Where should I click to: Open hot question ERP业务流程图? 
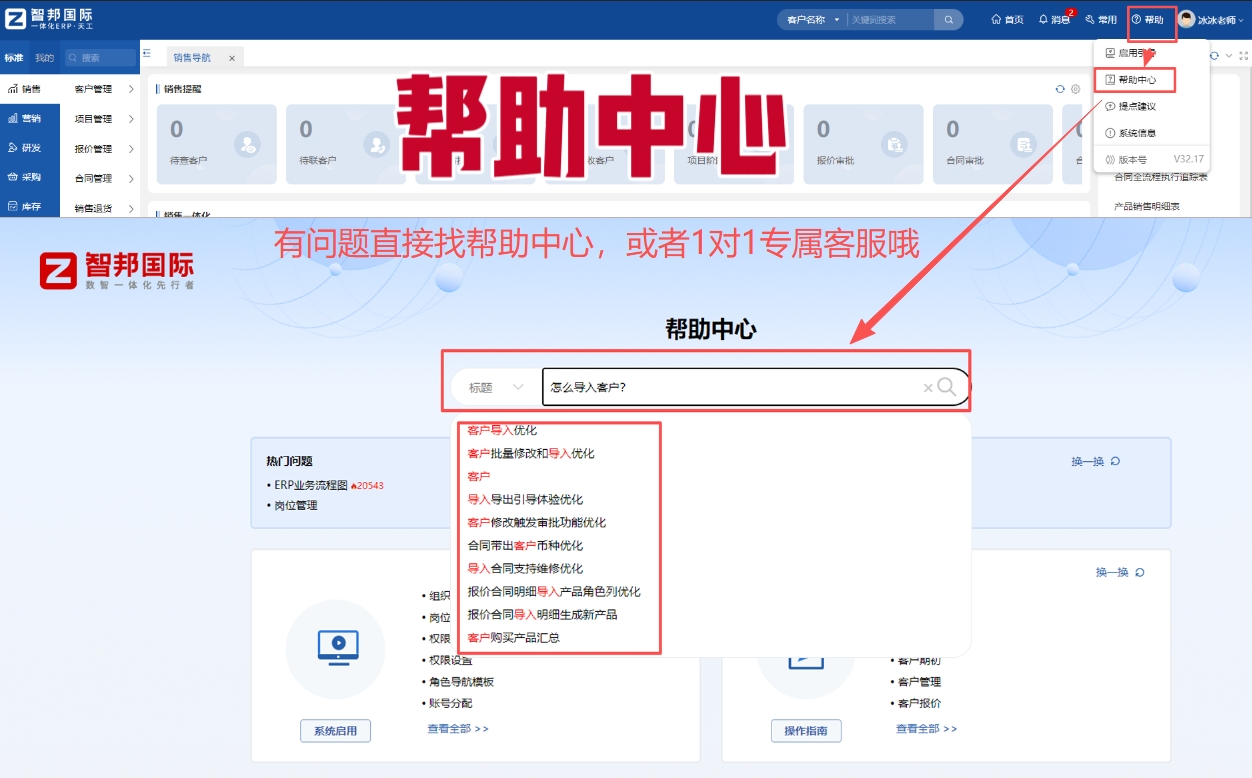[311, 485]
